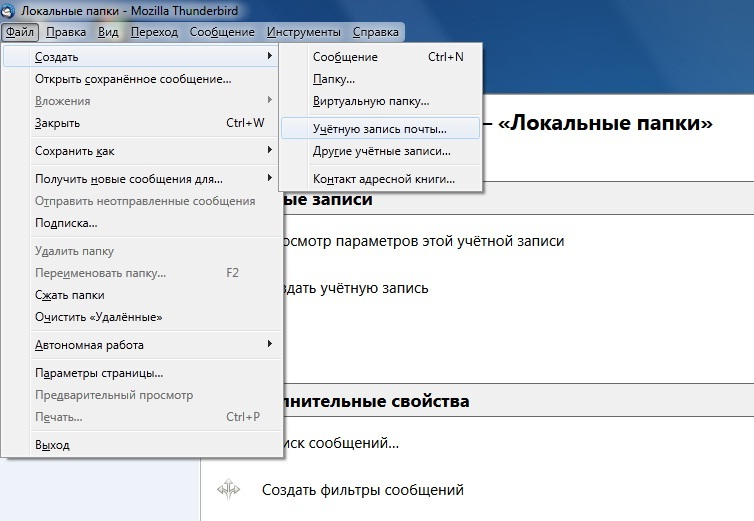Image resolution: width=754 pixels, height=521 pixels.
Task: Select «Контакт адресной книги...» item
Action: pyautogui.click(x=383, y=179)
